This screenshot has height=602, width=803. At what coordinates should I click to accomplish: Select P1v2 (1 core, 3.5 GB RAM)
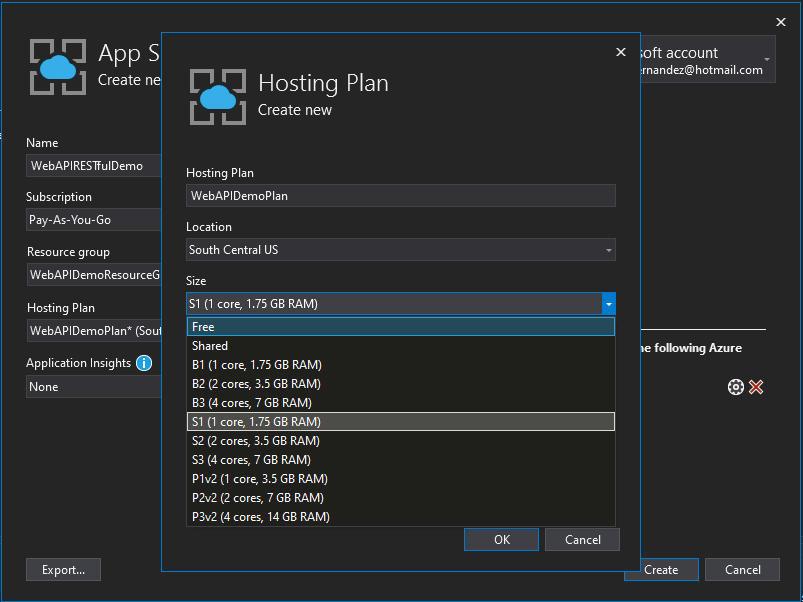(x=401, y=479)
